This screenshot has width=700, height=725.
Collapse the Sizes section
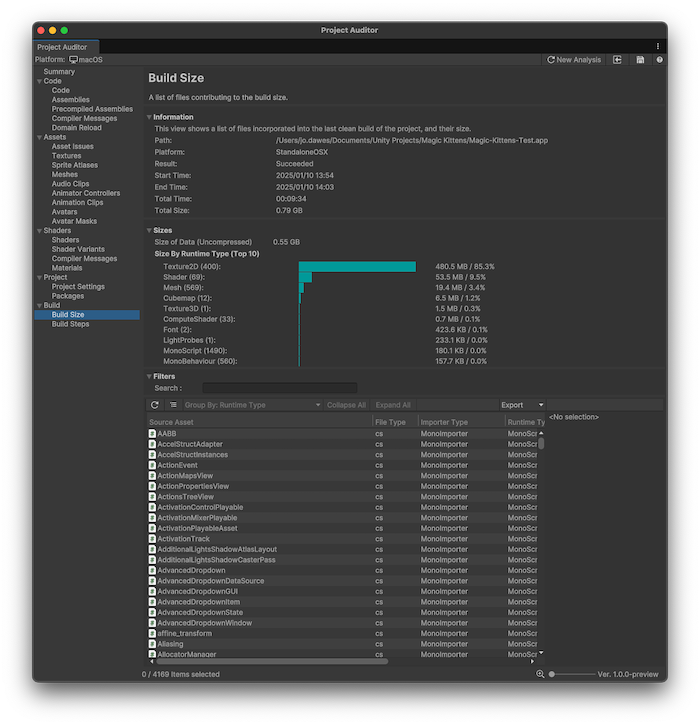[150, 230]
